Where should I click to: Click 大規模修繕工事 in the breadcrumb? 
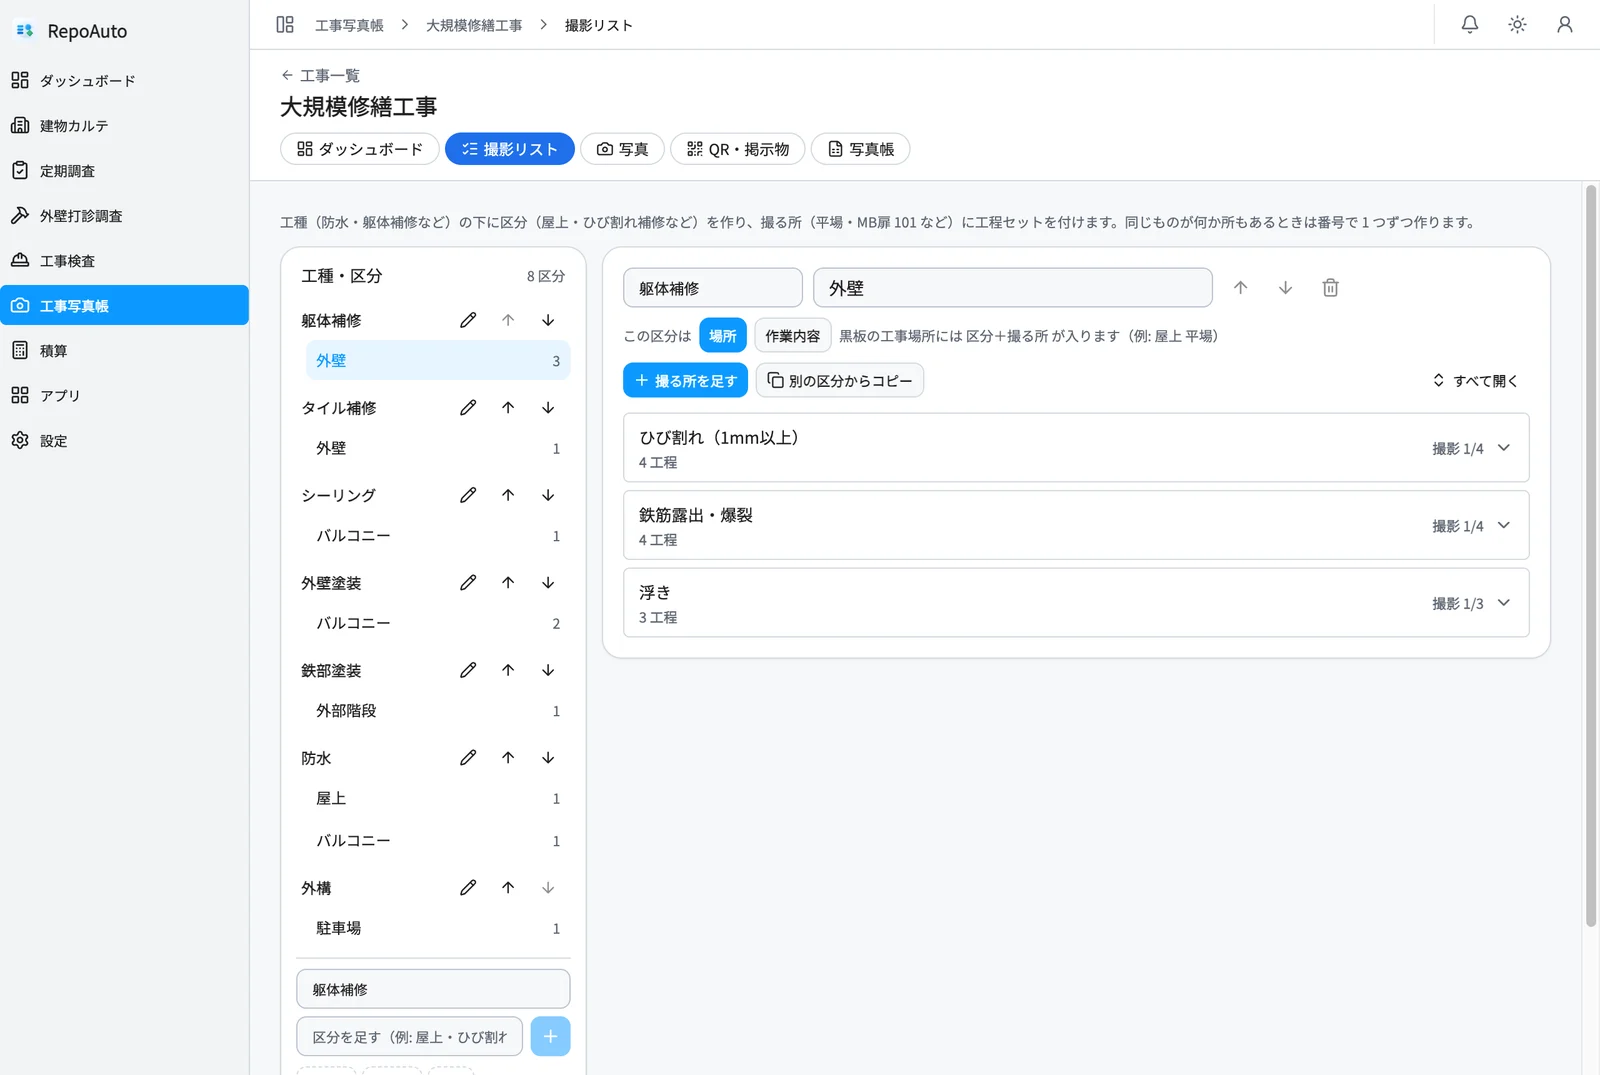click(x=474, y=25)
